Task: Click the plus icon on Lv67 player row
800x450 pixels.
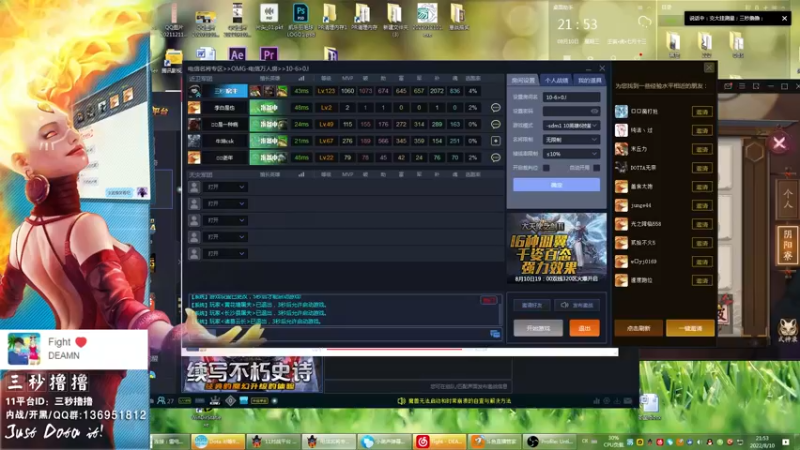Action: click(x=495, y=141)
